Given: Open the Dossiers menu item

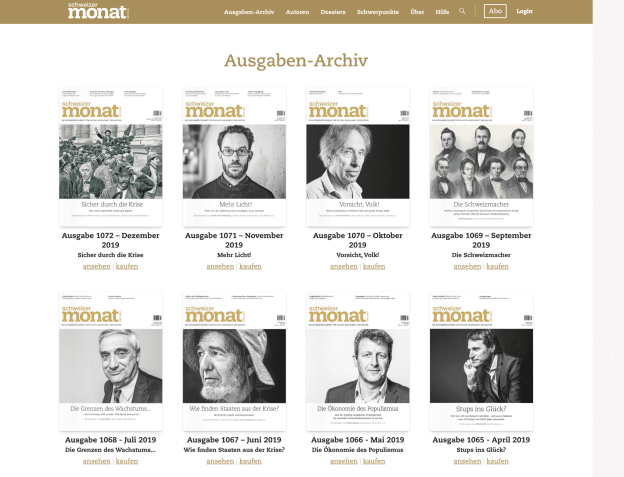Looking at the screenshot, I should pyautogui.click(x=333, y=12).
